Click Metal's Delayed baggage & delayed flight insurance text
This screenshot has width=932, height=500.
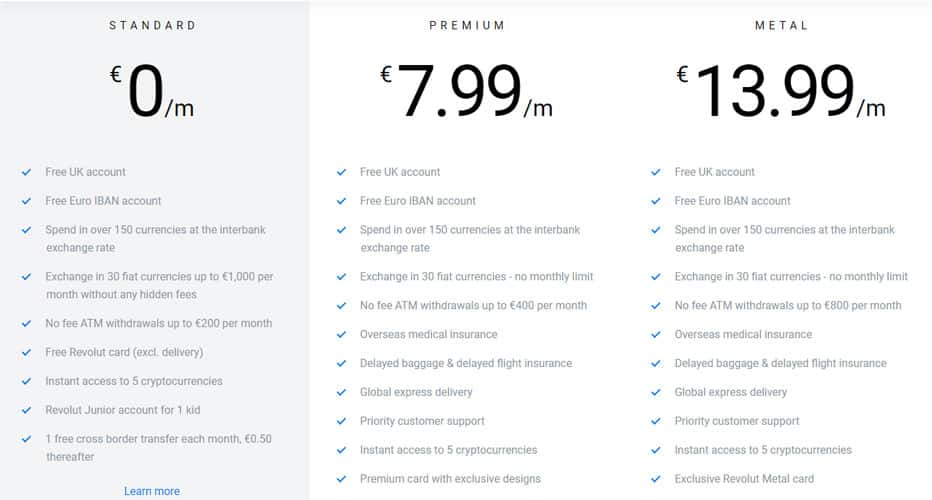pos(780,363)
